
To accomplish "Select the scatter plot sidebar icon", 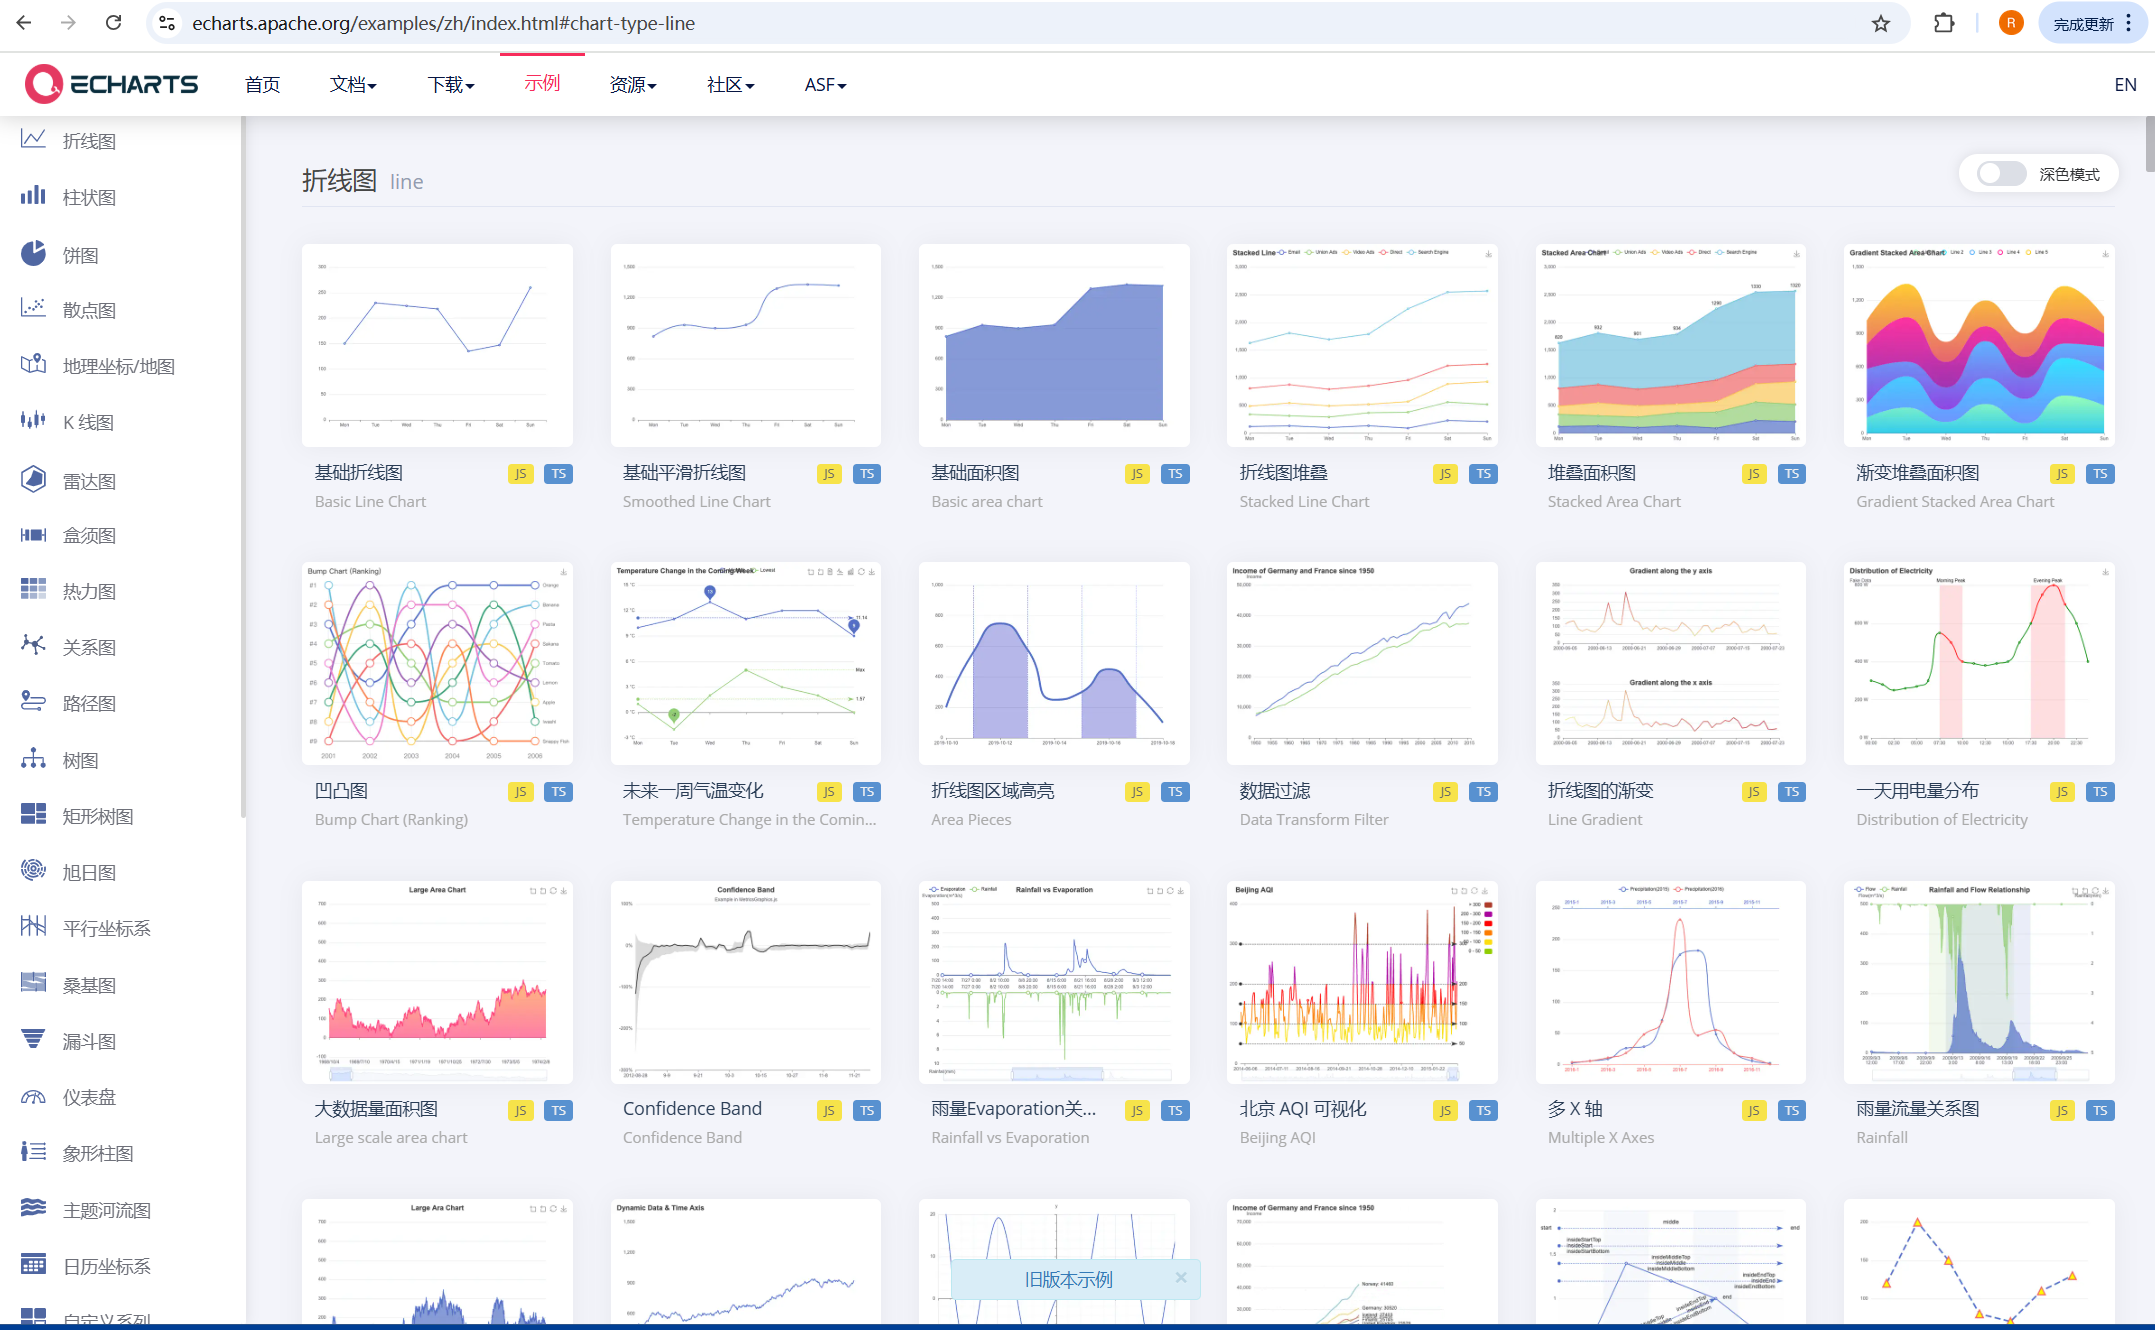I will click(x=33, y=309).
